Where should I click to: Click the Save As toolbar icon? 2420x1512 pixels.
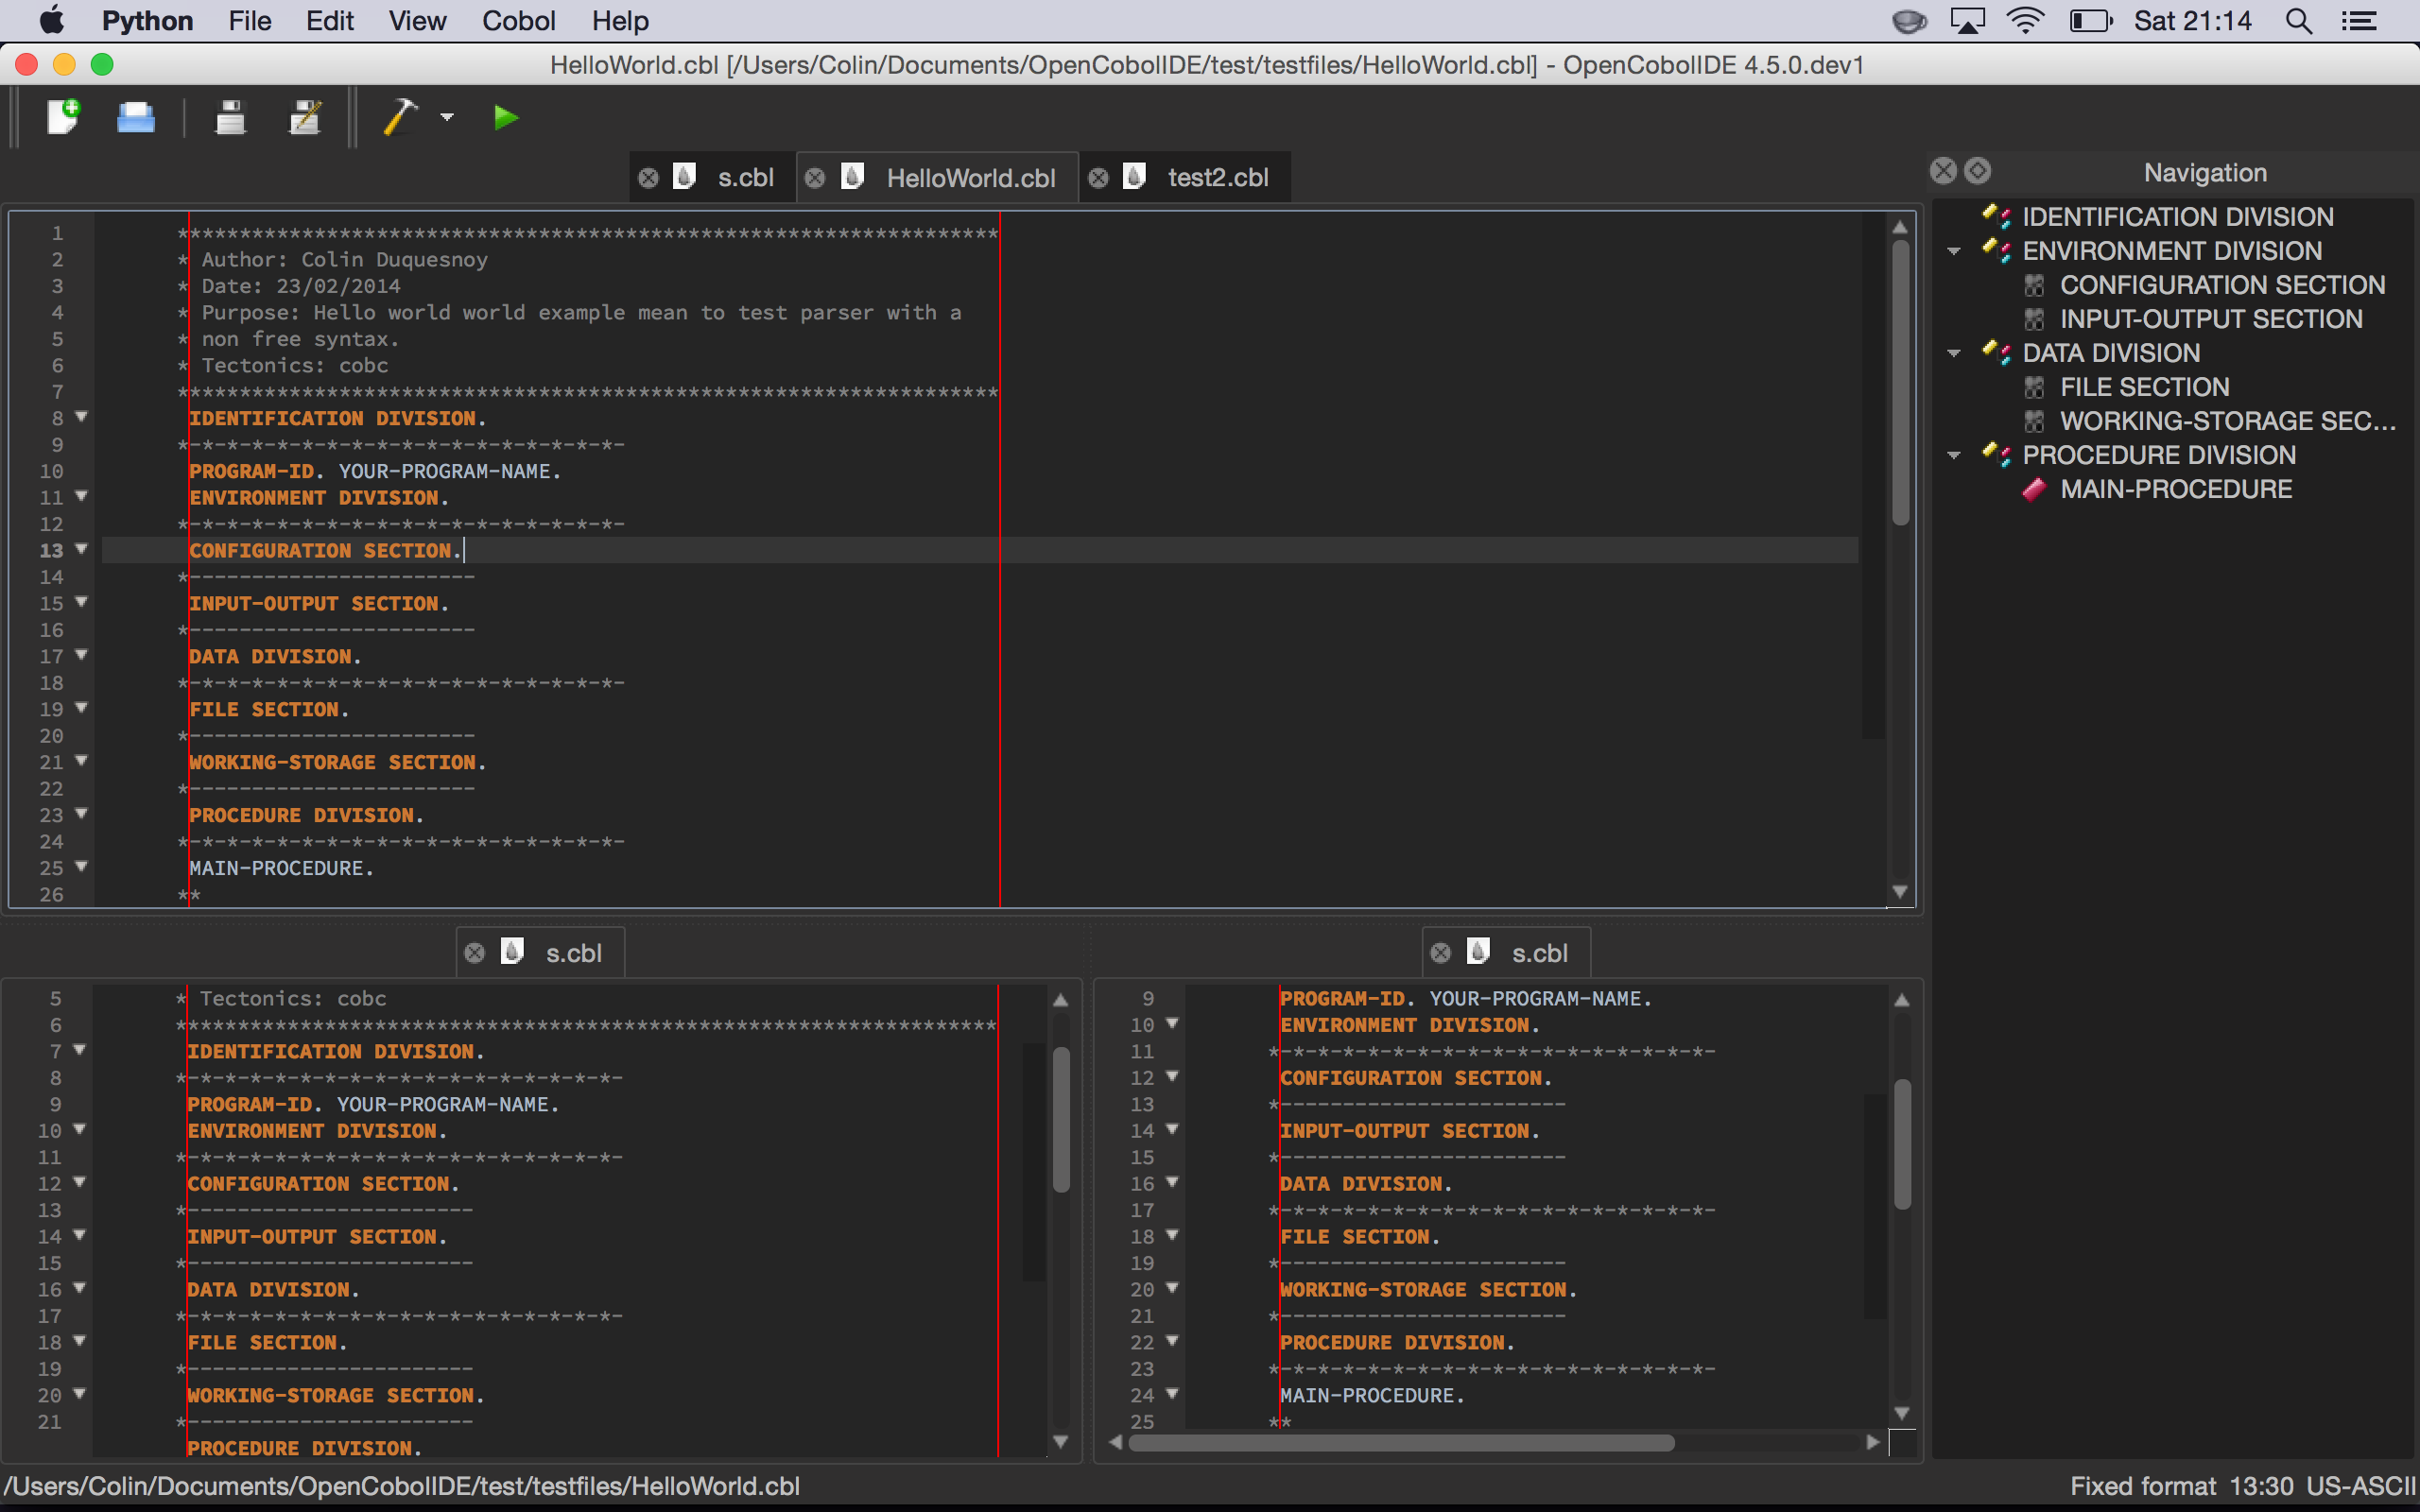click(303, 115)
